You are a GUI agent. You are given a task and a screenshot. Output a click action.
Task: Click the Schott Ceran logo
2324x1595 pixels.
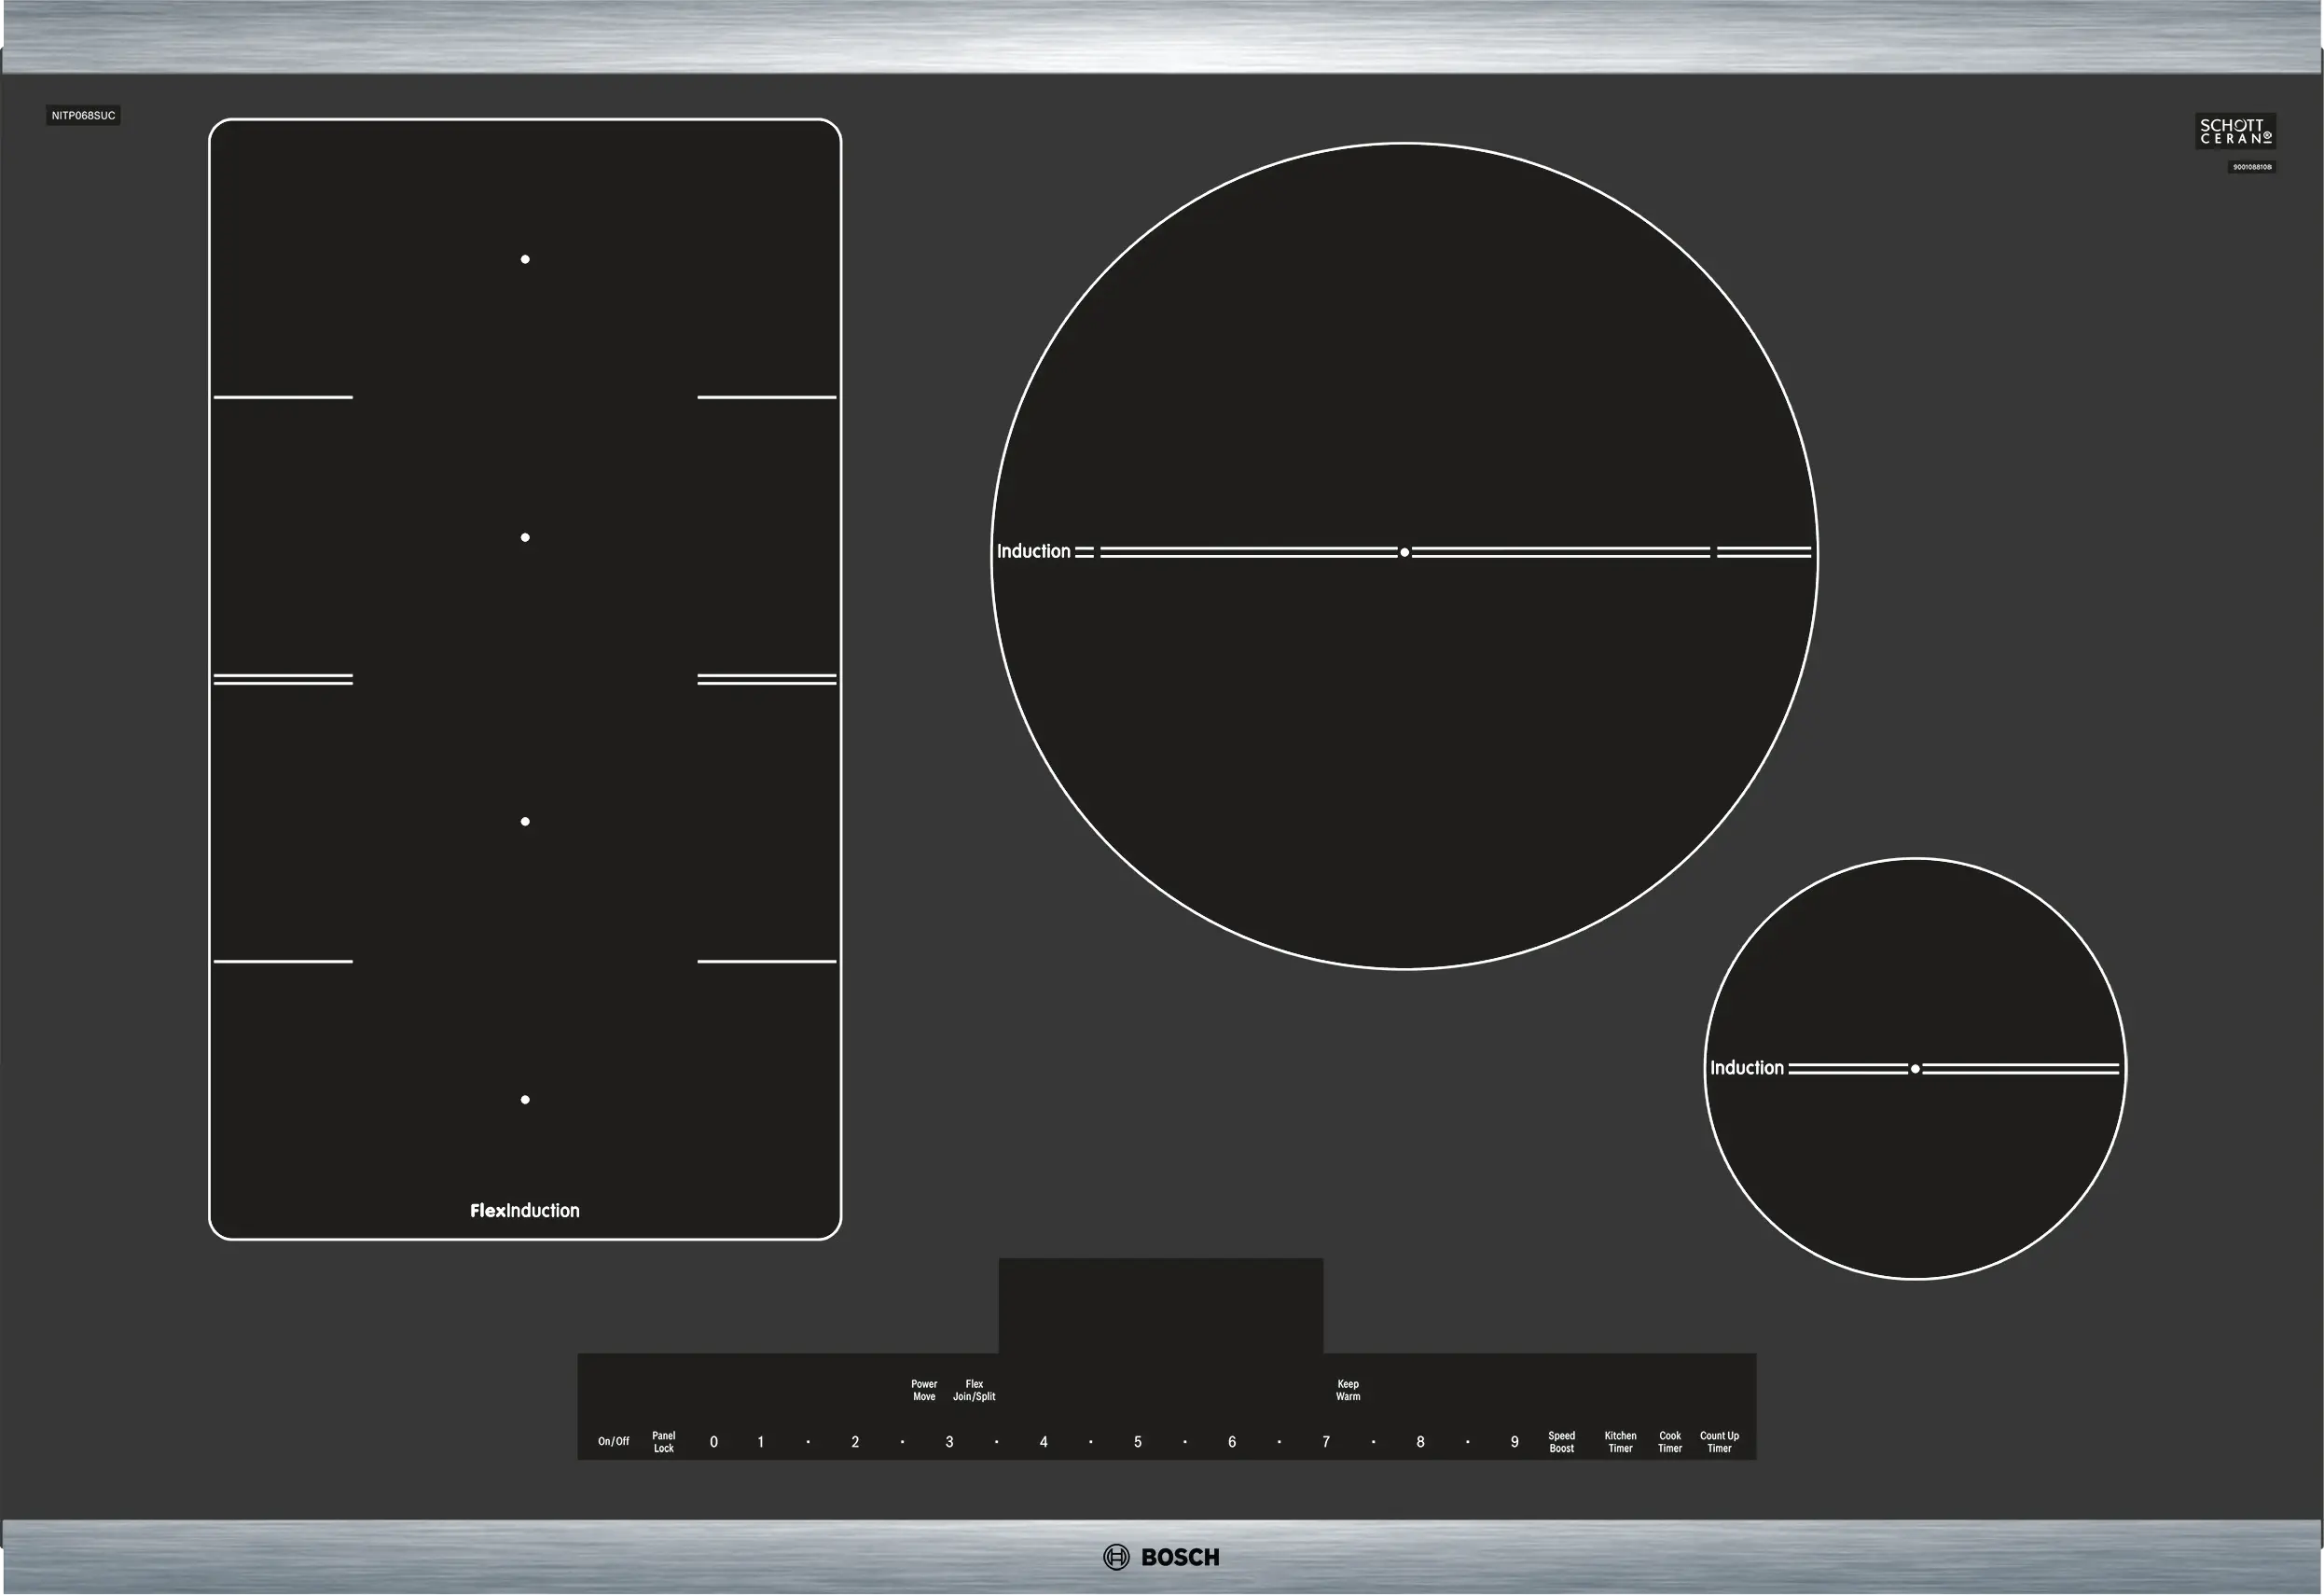pyautogui.click(x=2235, y=131)
